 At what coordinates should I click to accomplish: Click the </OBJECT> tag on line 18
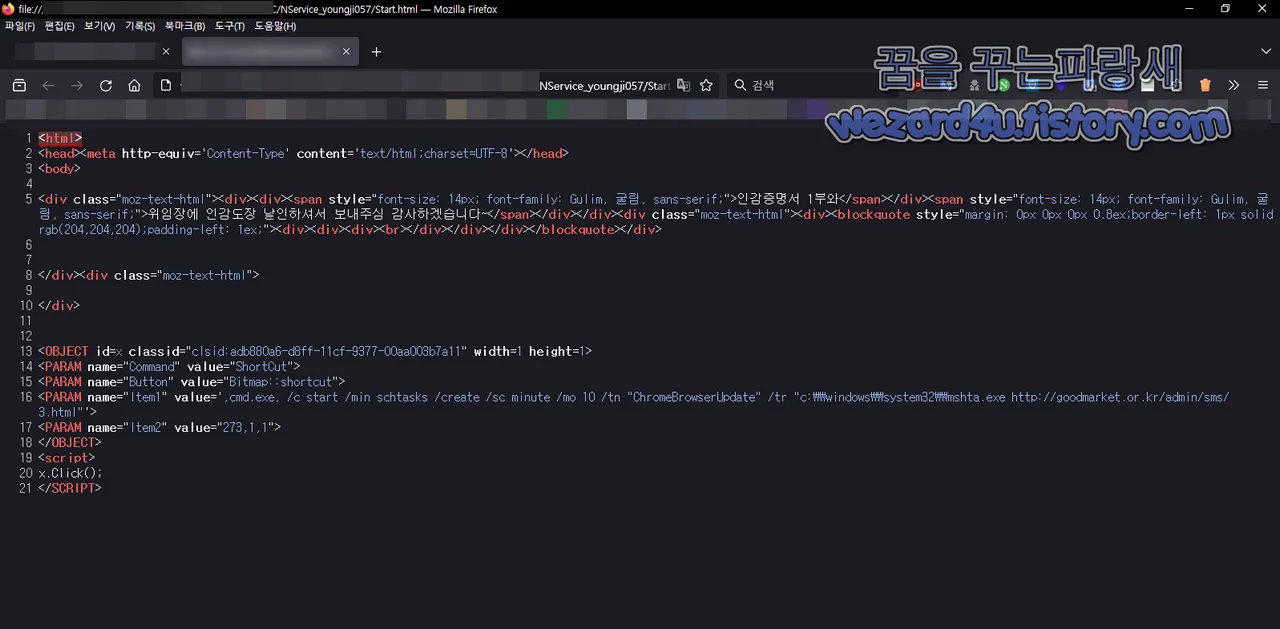(69, 442)
